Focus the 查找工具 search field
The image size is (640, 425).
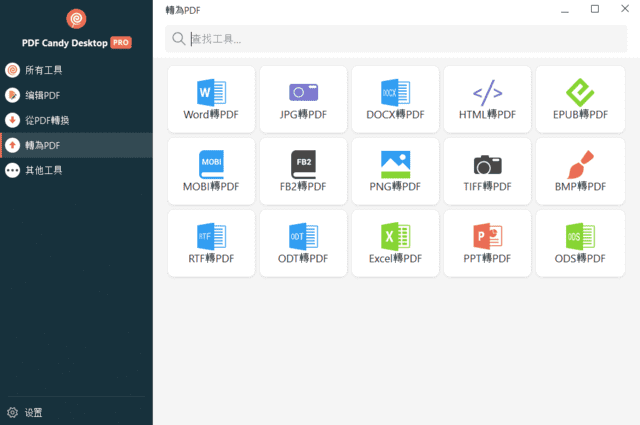coord(400,39)
